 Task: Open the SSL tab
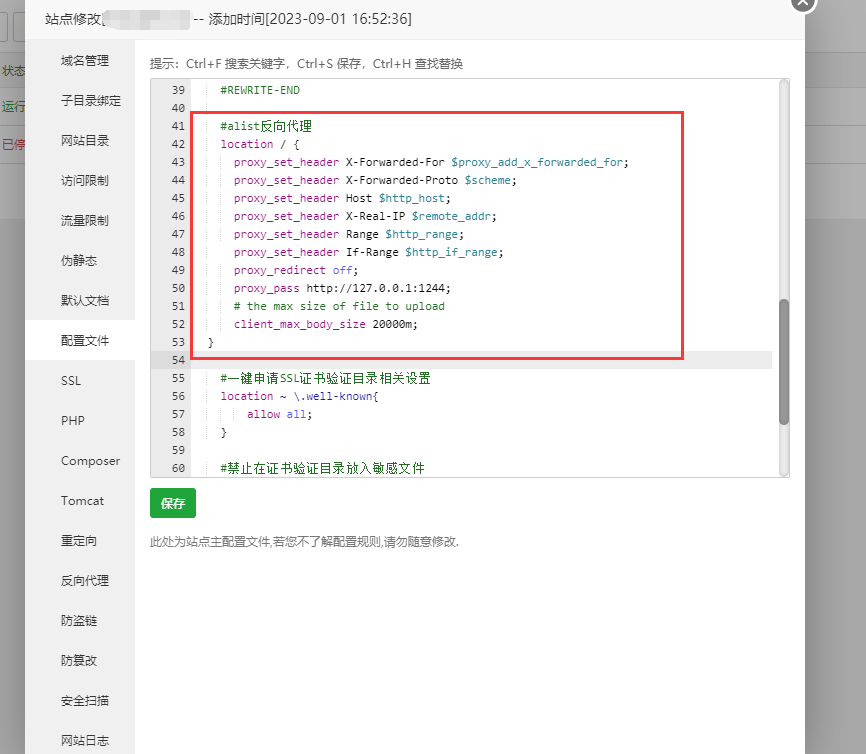point(71,381)
